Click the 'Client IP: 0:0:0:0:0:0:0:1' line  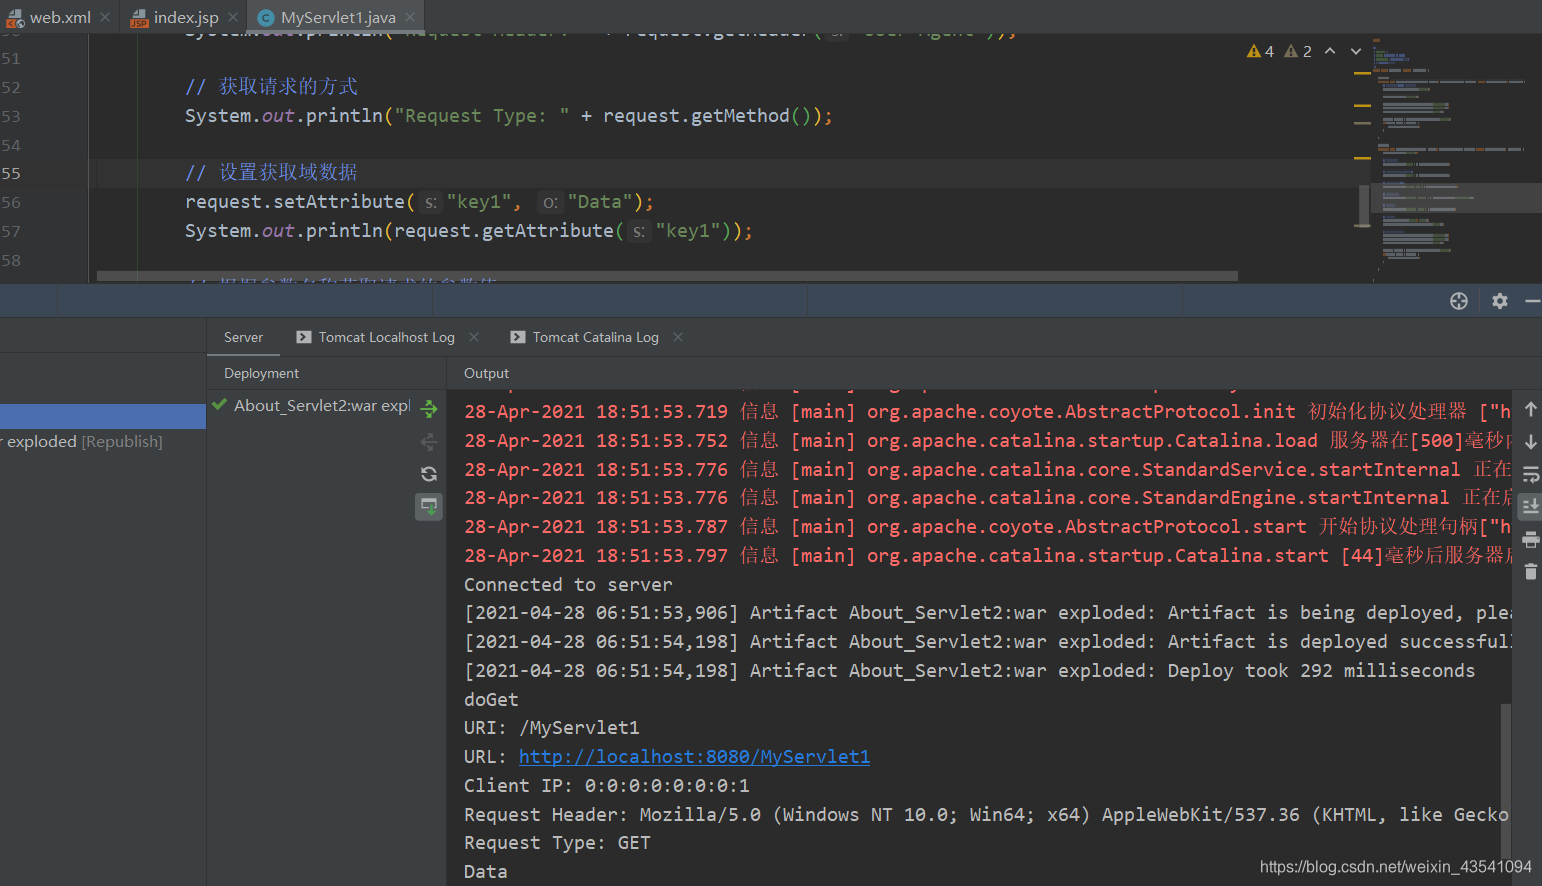click(606, 786)
